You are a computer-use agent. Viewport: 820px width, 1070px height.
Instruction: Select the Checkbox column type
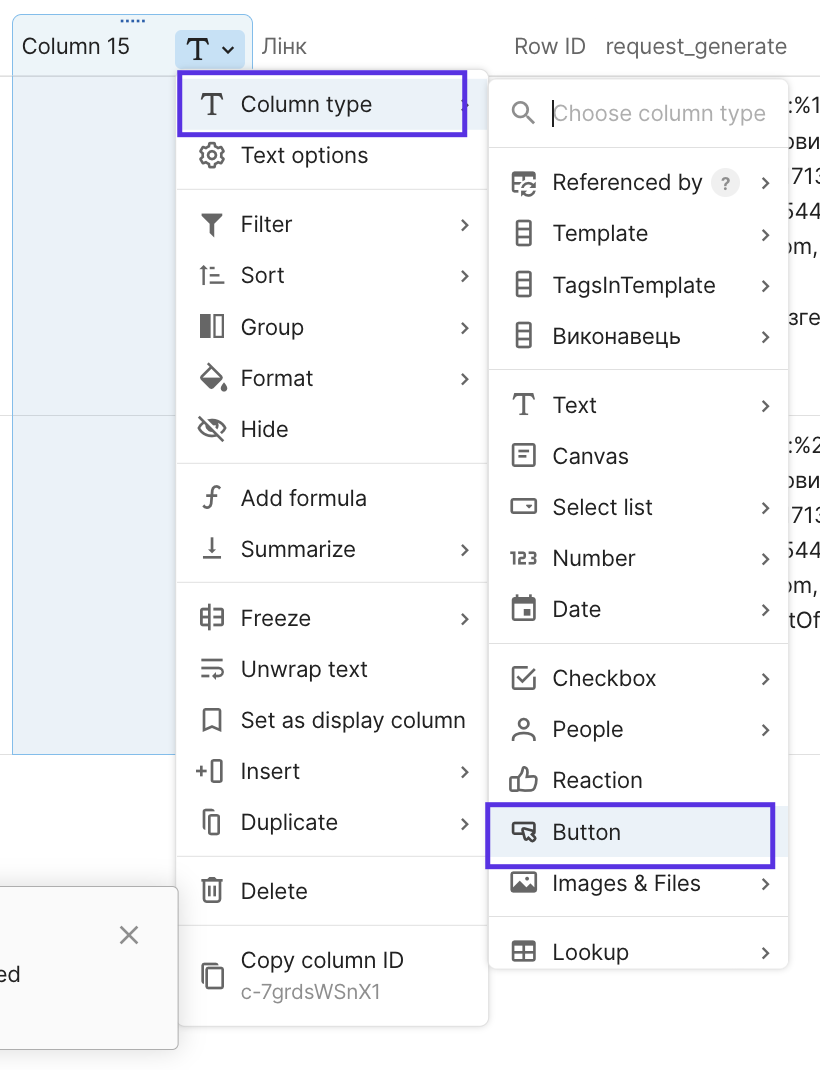point(604,678)
